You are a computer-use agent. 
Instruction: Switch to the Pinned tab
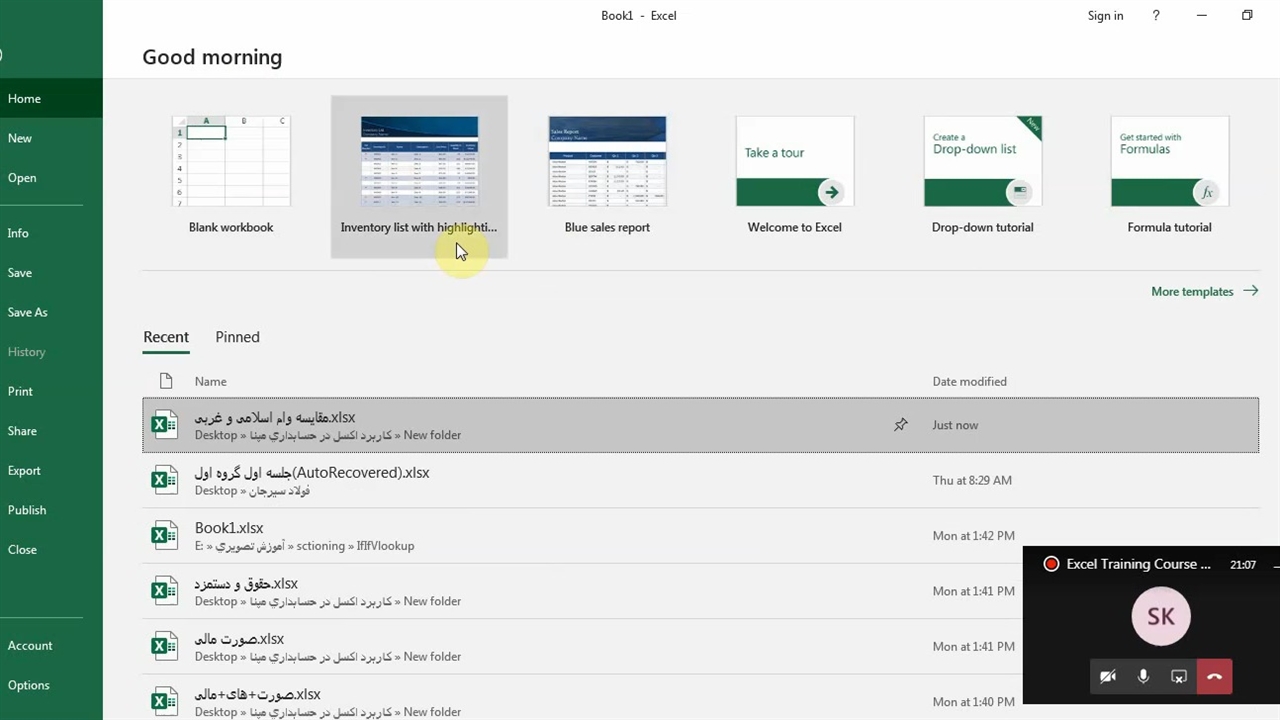[237, 337]
